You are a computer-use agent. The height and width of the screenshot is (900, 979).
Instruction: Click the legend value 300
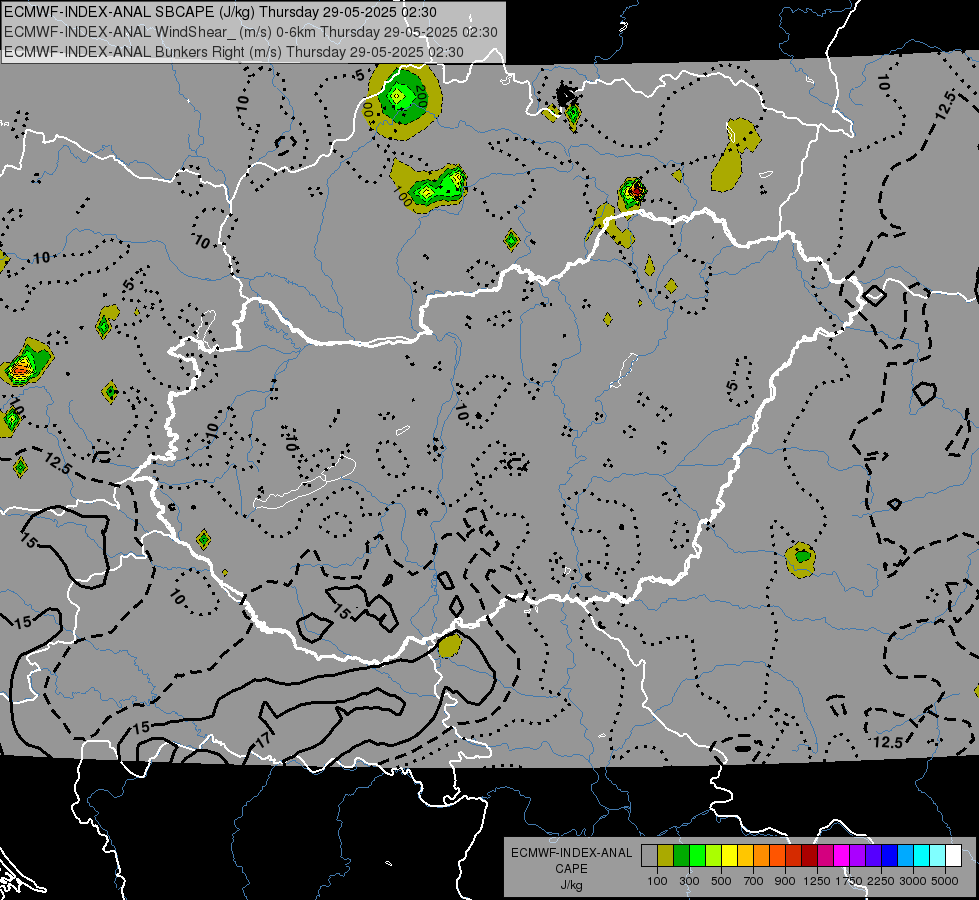(689, 881)
